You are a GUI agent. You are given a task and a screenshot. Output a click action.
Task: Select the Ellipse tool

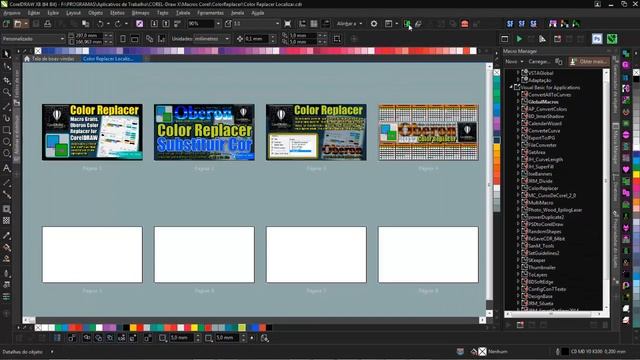point(7,142)
